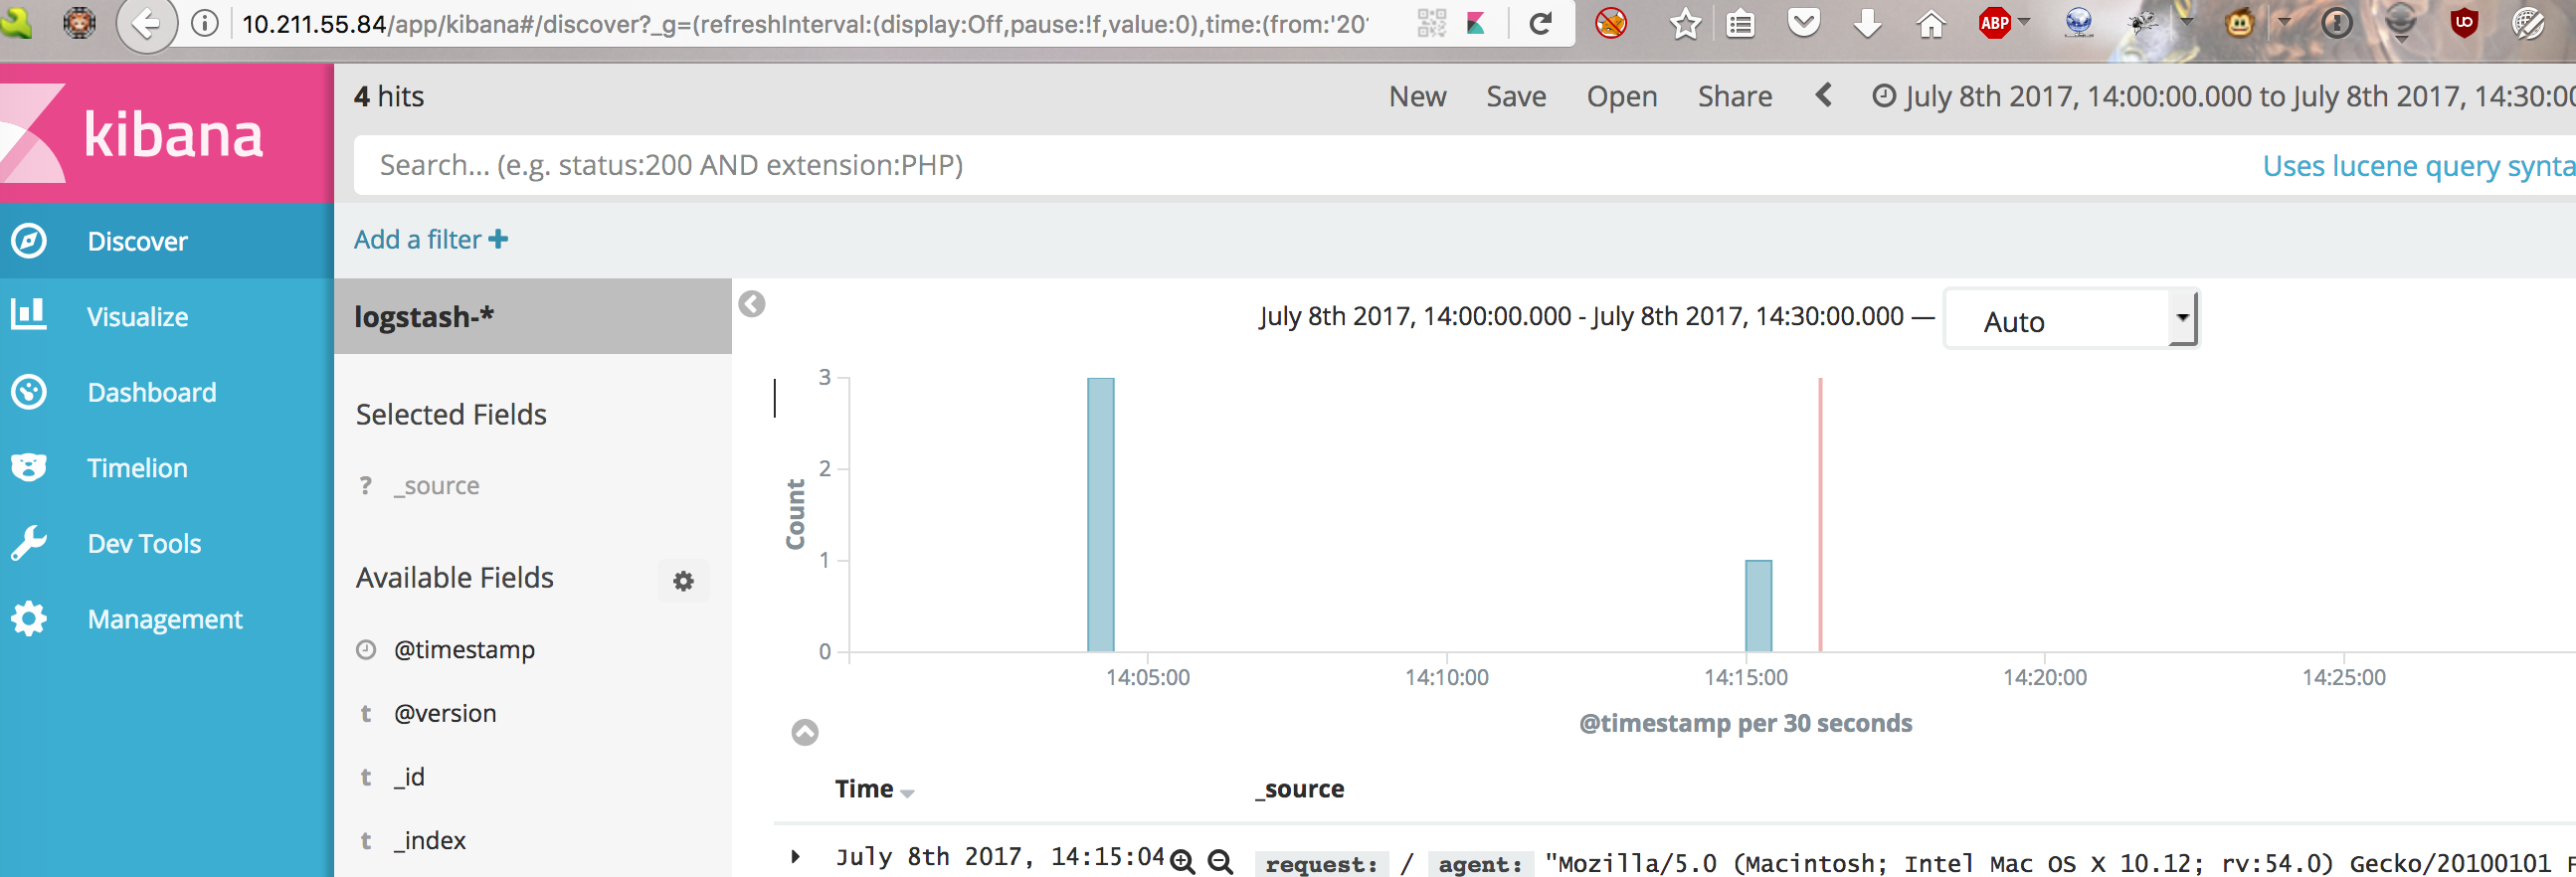Click the site info icon in address bar
Viewport: 2576px width, 877px height.
point(205,23)
